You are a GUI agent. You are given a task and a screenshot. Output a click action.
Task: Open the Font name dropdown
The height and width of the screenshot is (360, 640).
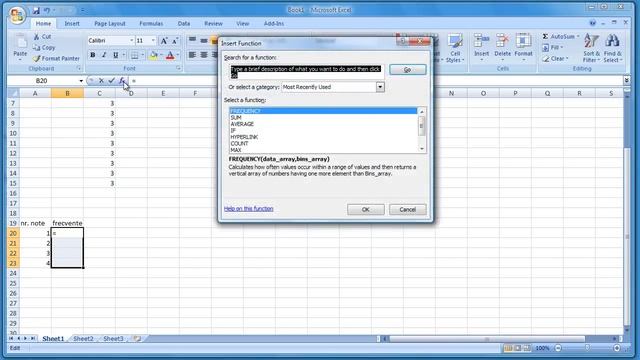coord(131,41)
